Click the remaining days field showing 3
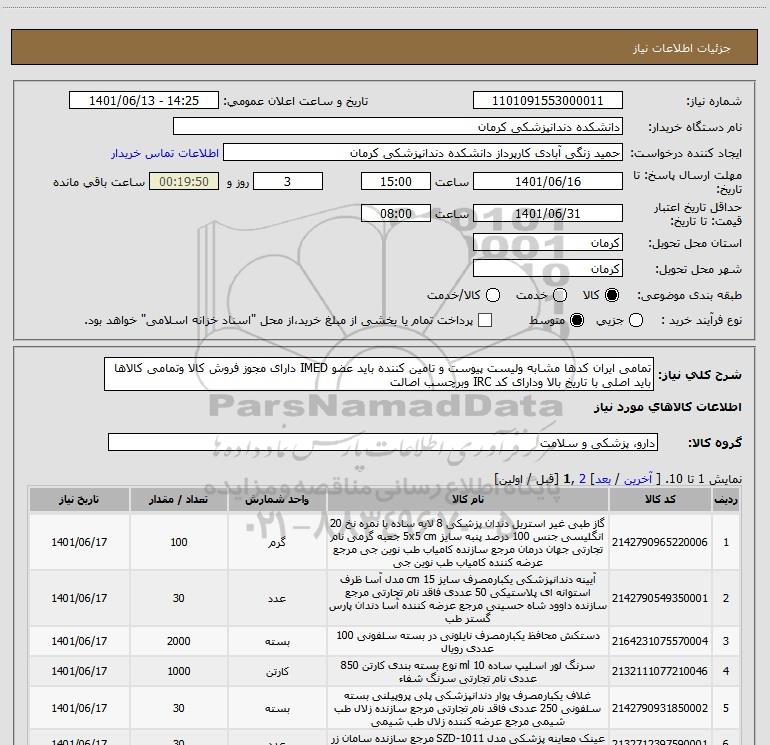Image resolution: width=770 pixels, height=745 pixels. tap(288, 182)
